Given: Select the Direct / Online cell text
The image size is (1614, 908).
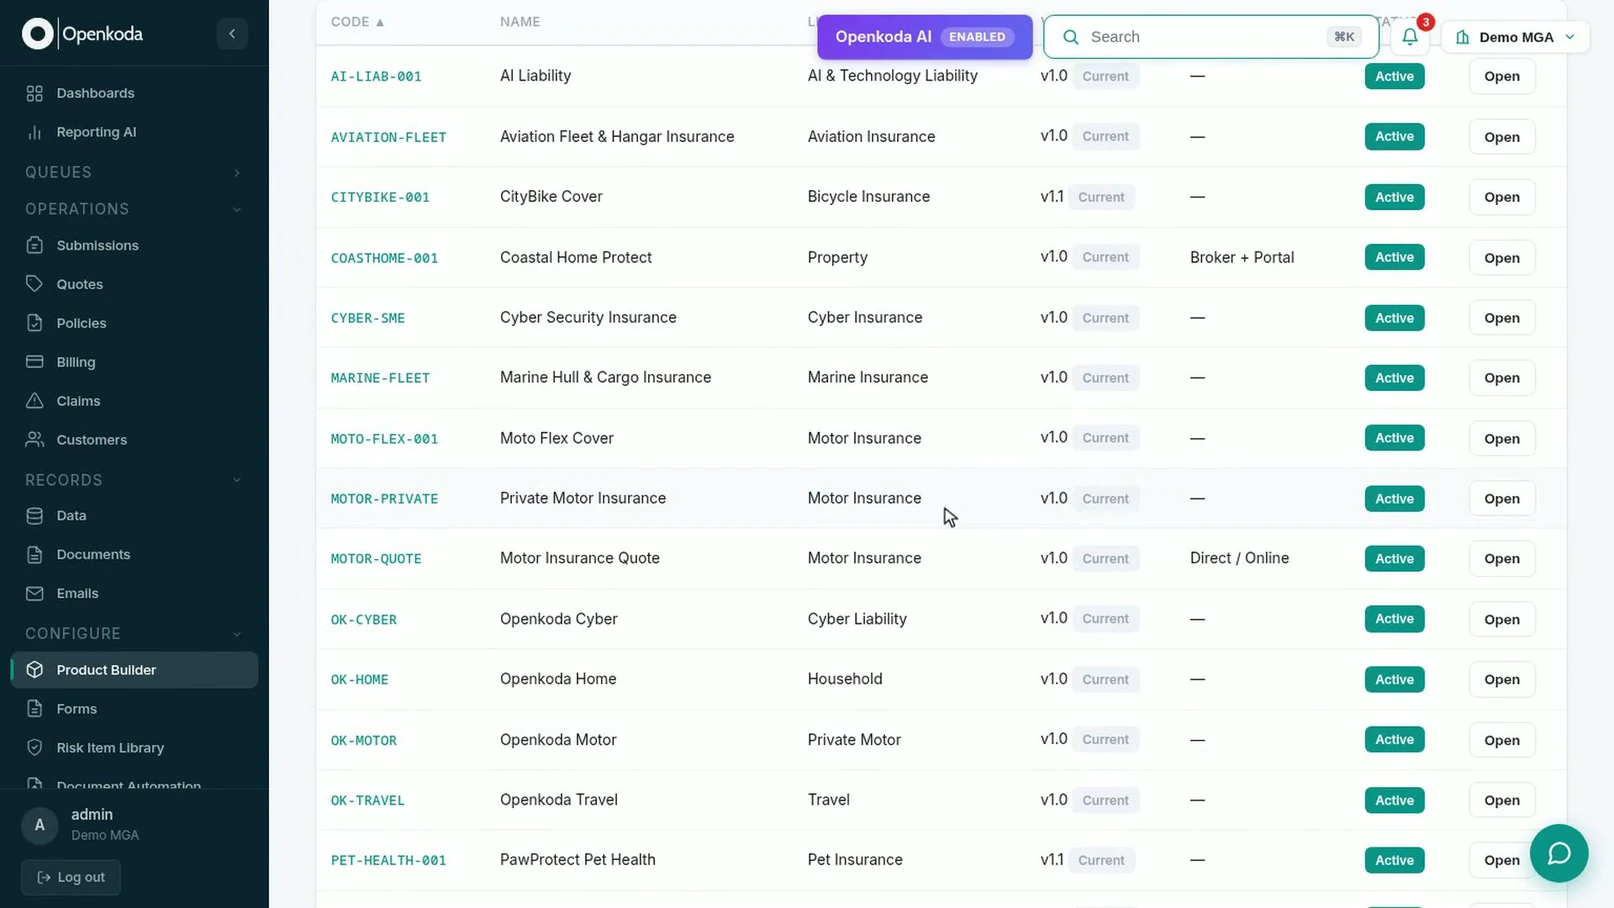Looking at the screenshot, I should (x=1239, y=558).
